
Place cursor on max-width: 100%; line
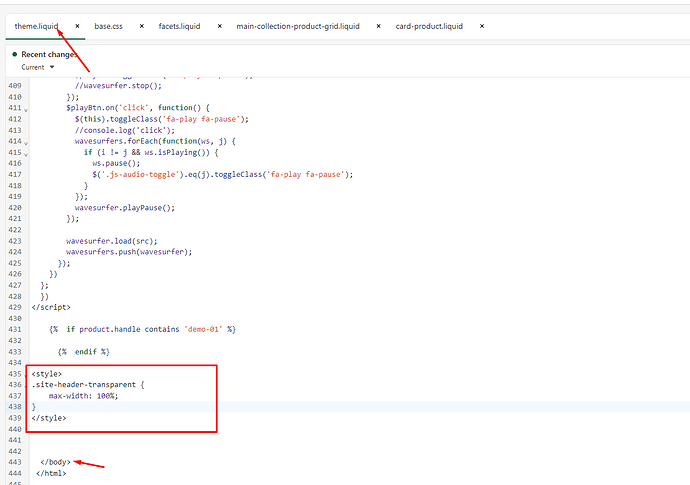(x=83, y=396)
